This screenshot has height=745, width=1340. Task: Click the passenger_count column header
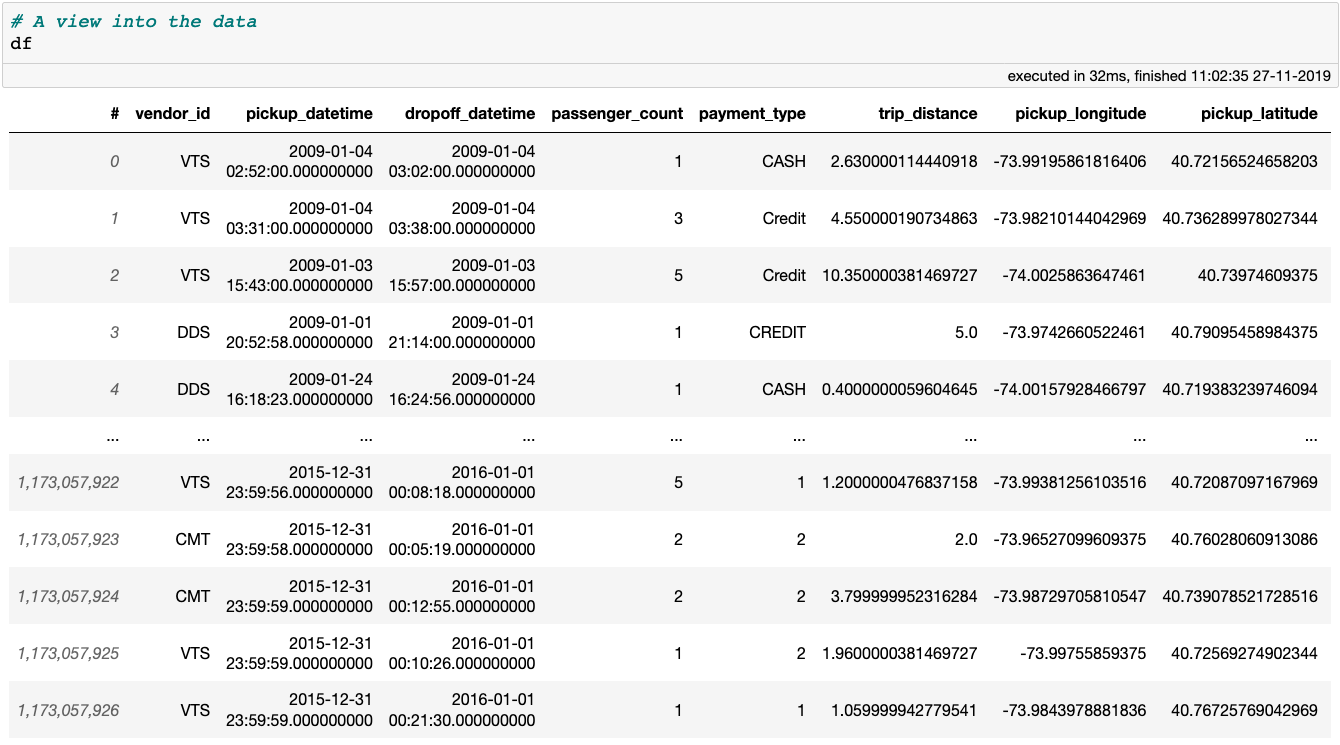(x=617, y=114)
